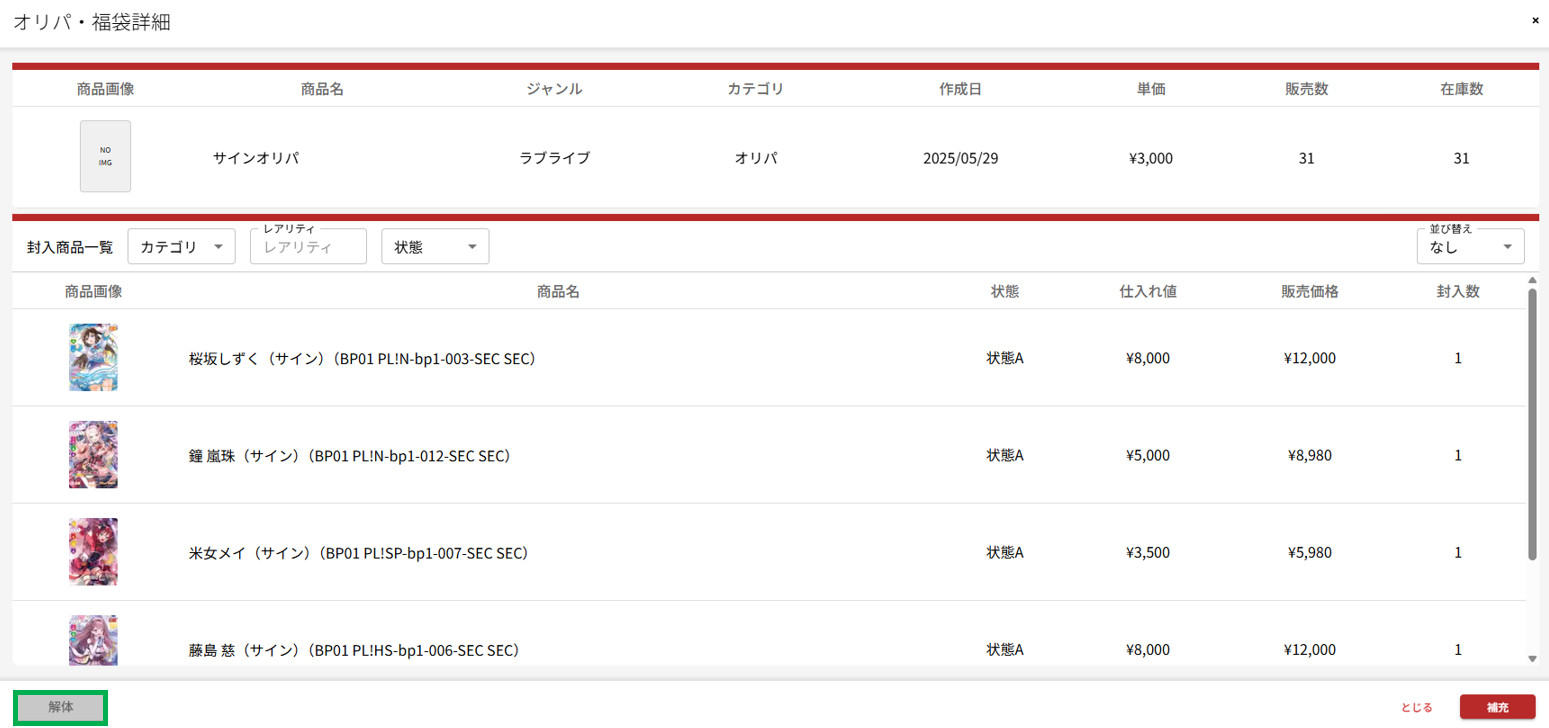Viewport: 1549px width, 728px height.
Task: Open the 状態 filter dropdown
Action: coord(435,247)
